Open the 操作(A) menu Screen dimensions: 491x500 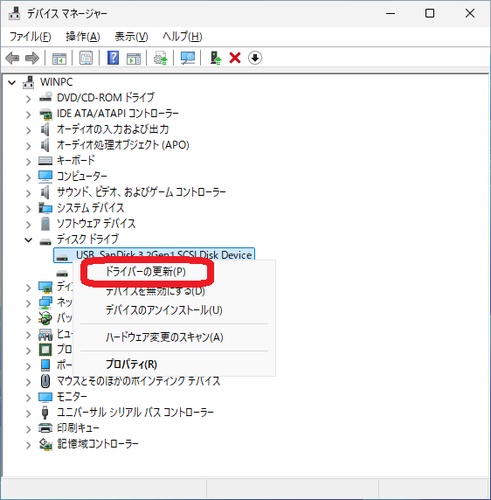click(x=83, y=36)
